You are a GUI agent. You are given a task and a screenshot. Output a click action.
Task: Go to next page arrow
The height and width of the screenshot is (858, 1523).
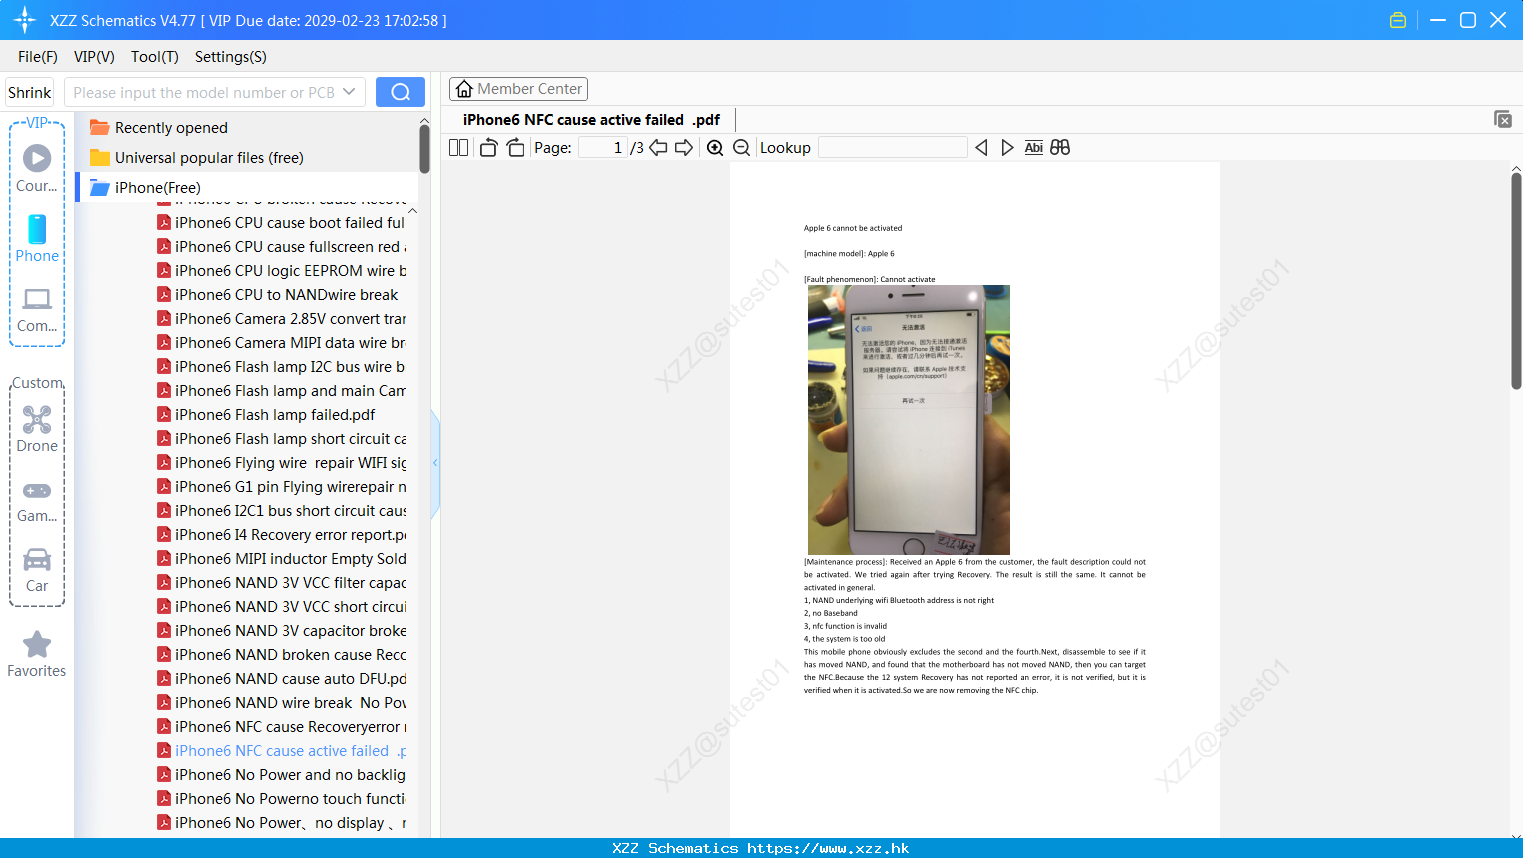(684, 148)
